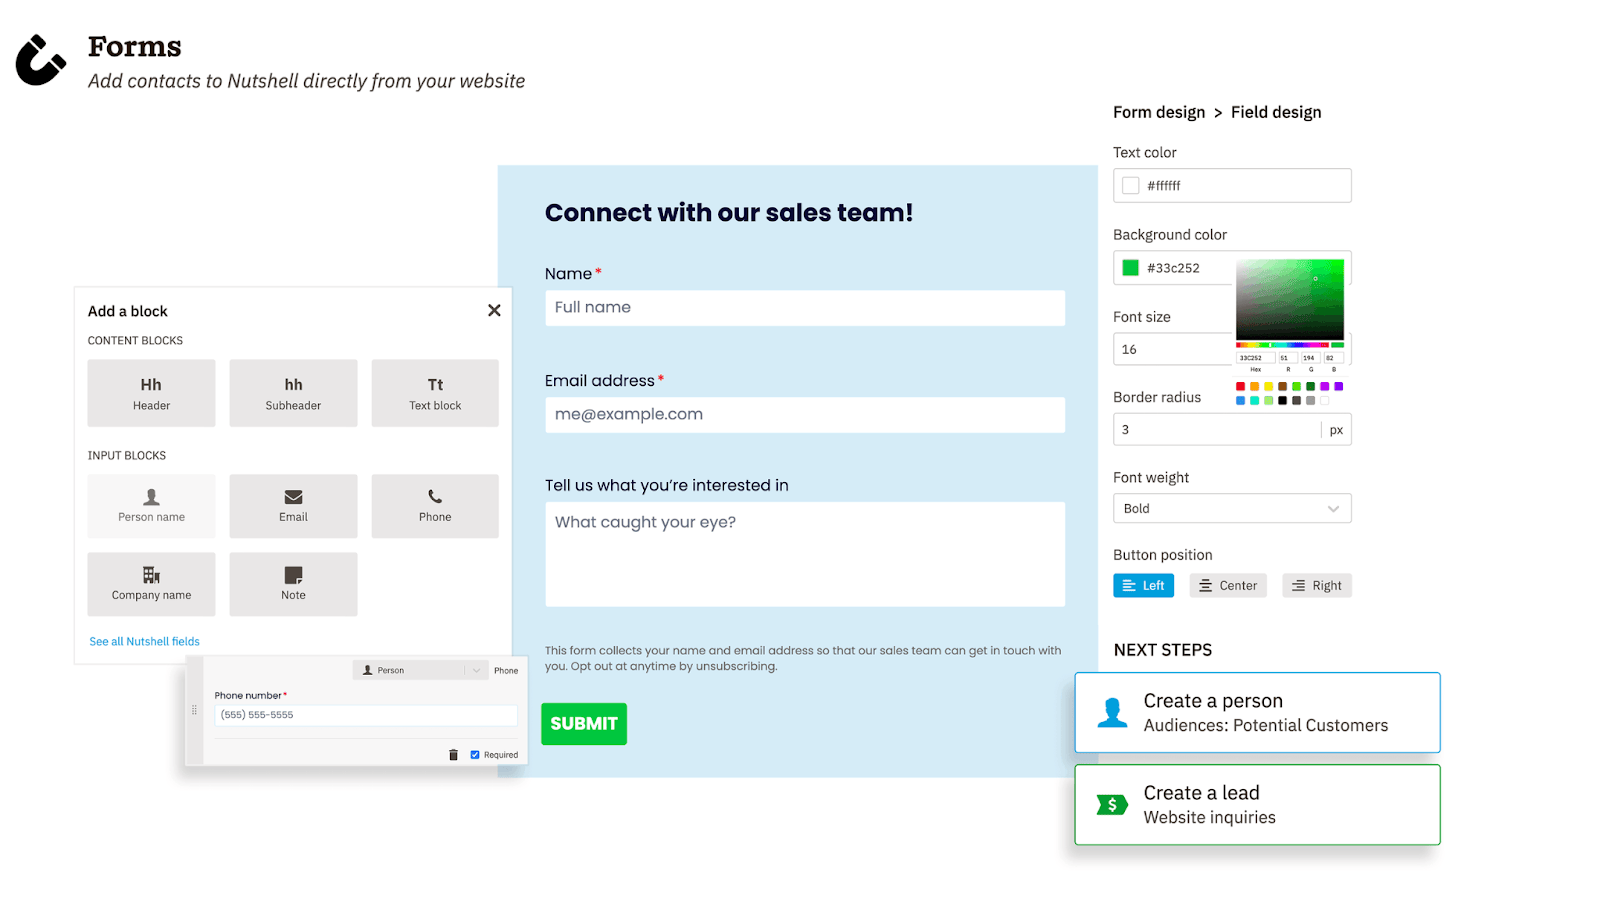Set button position to Center
Viewport: 1600px width, 900px height.
pos(1227,585)
